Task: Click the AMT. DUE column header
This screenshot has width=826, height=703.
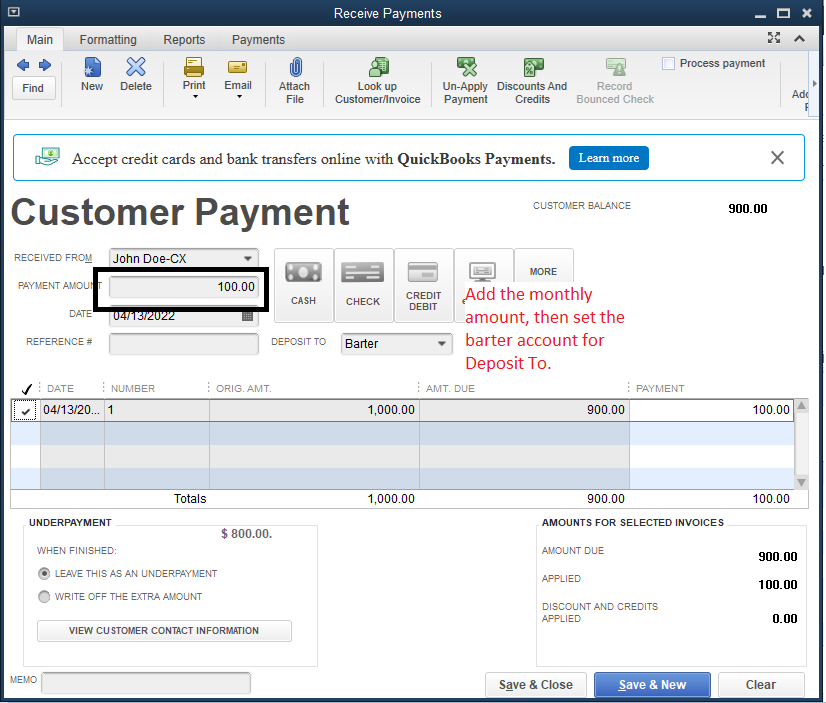Action: (x=450, y=389)
